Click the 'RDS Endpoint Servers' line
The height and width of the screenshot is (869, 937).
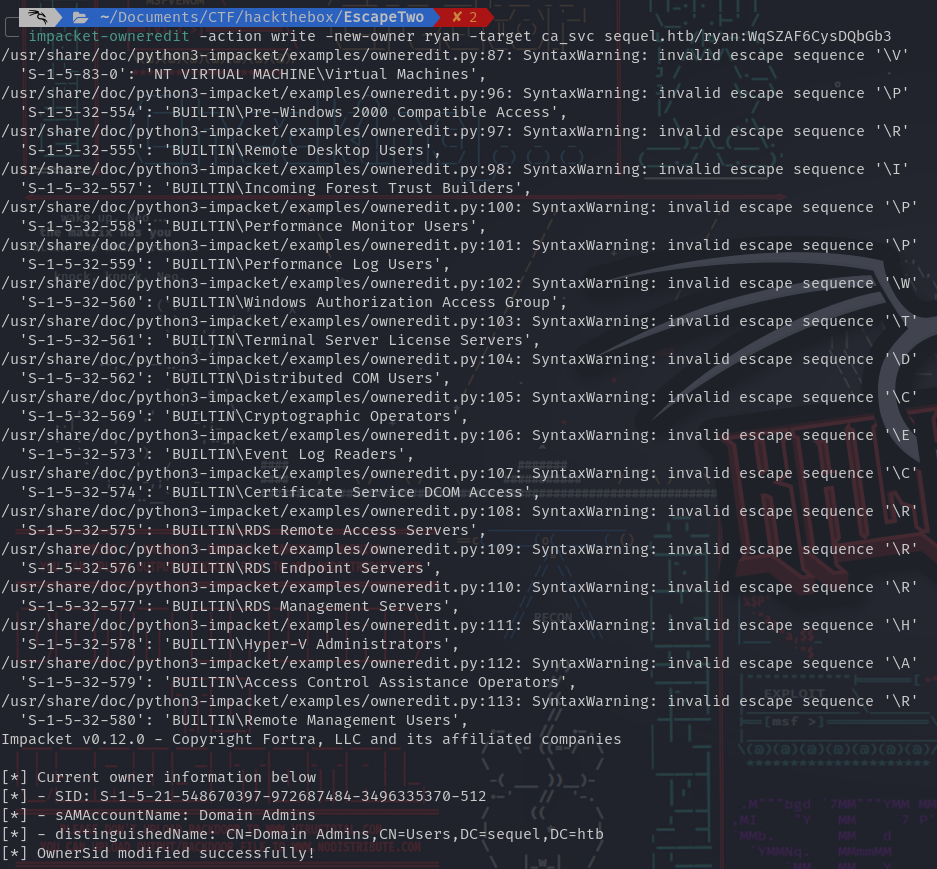[x=231, y=568]
